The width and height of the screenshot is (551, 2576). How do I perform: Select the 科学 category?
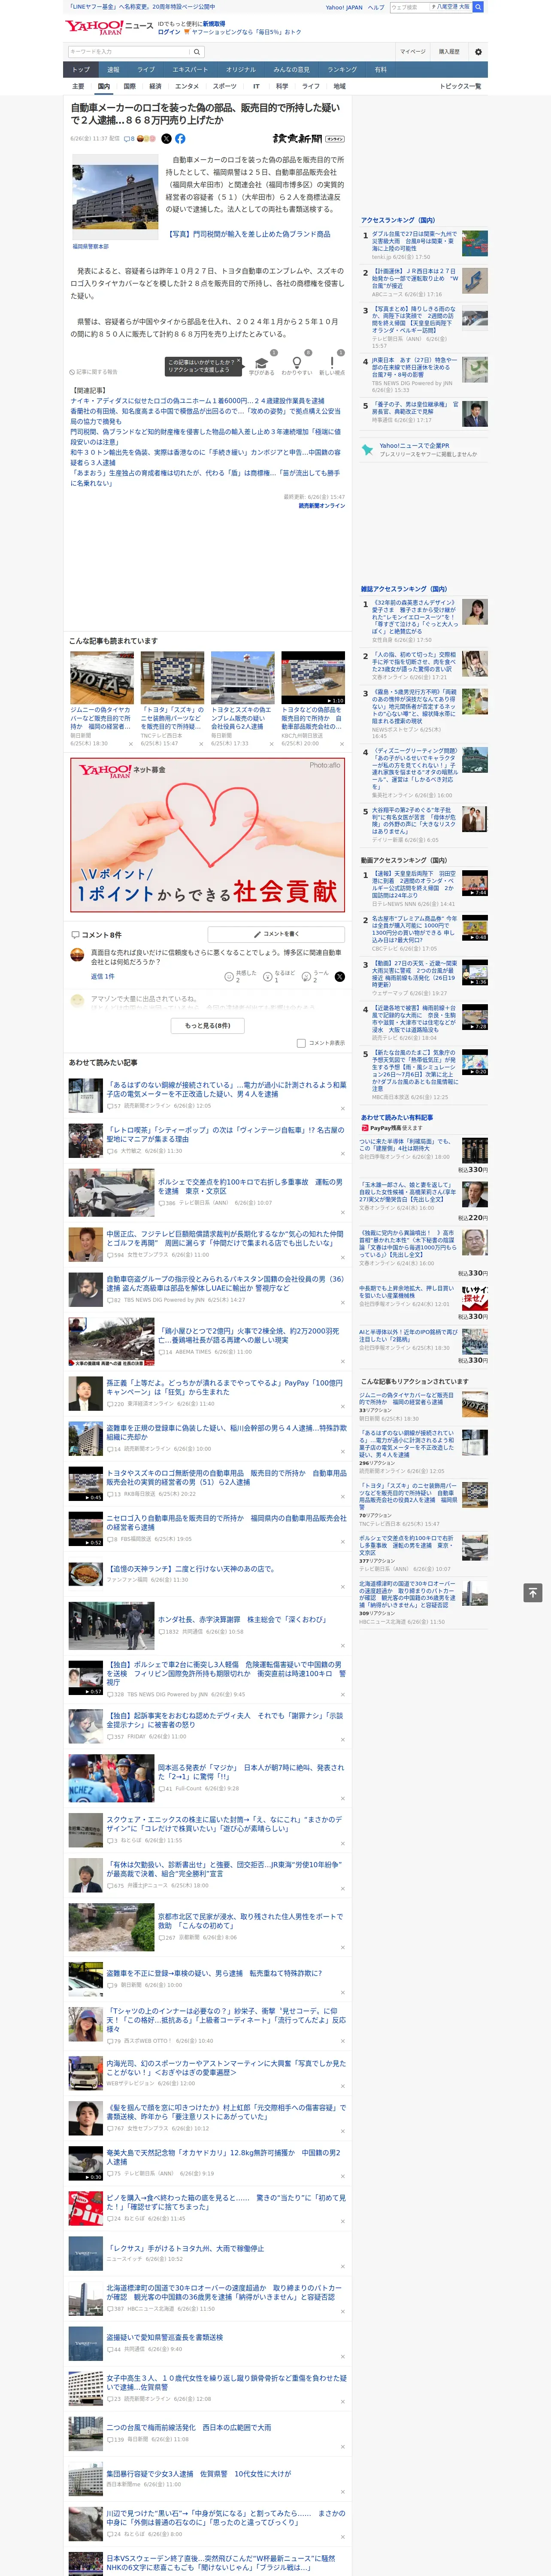[282, 86]
